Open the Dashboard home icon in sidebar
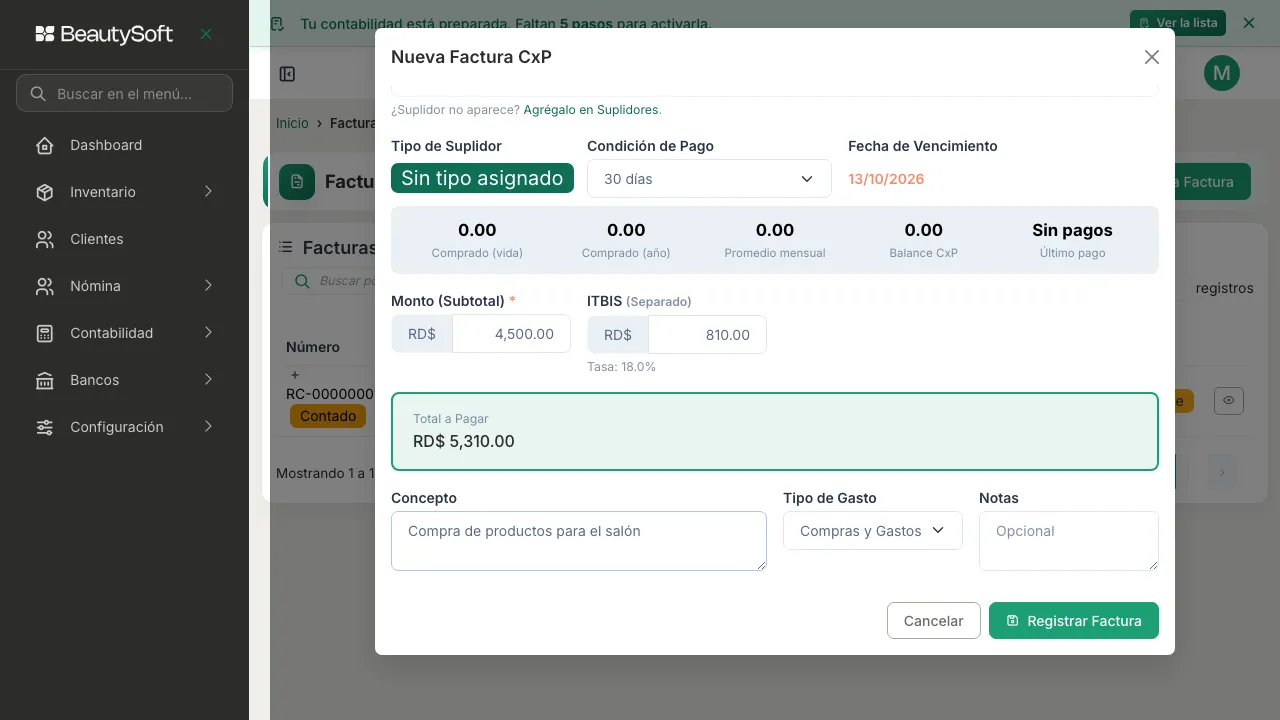This screenshot has height=720, width=1280. [44, 145]
